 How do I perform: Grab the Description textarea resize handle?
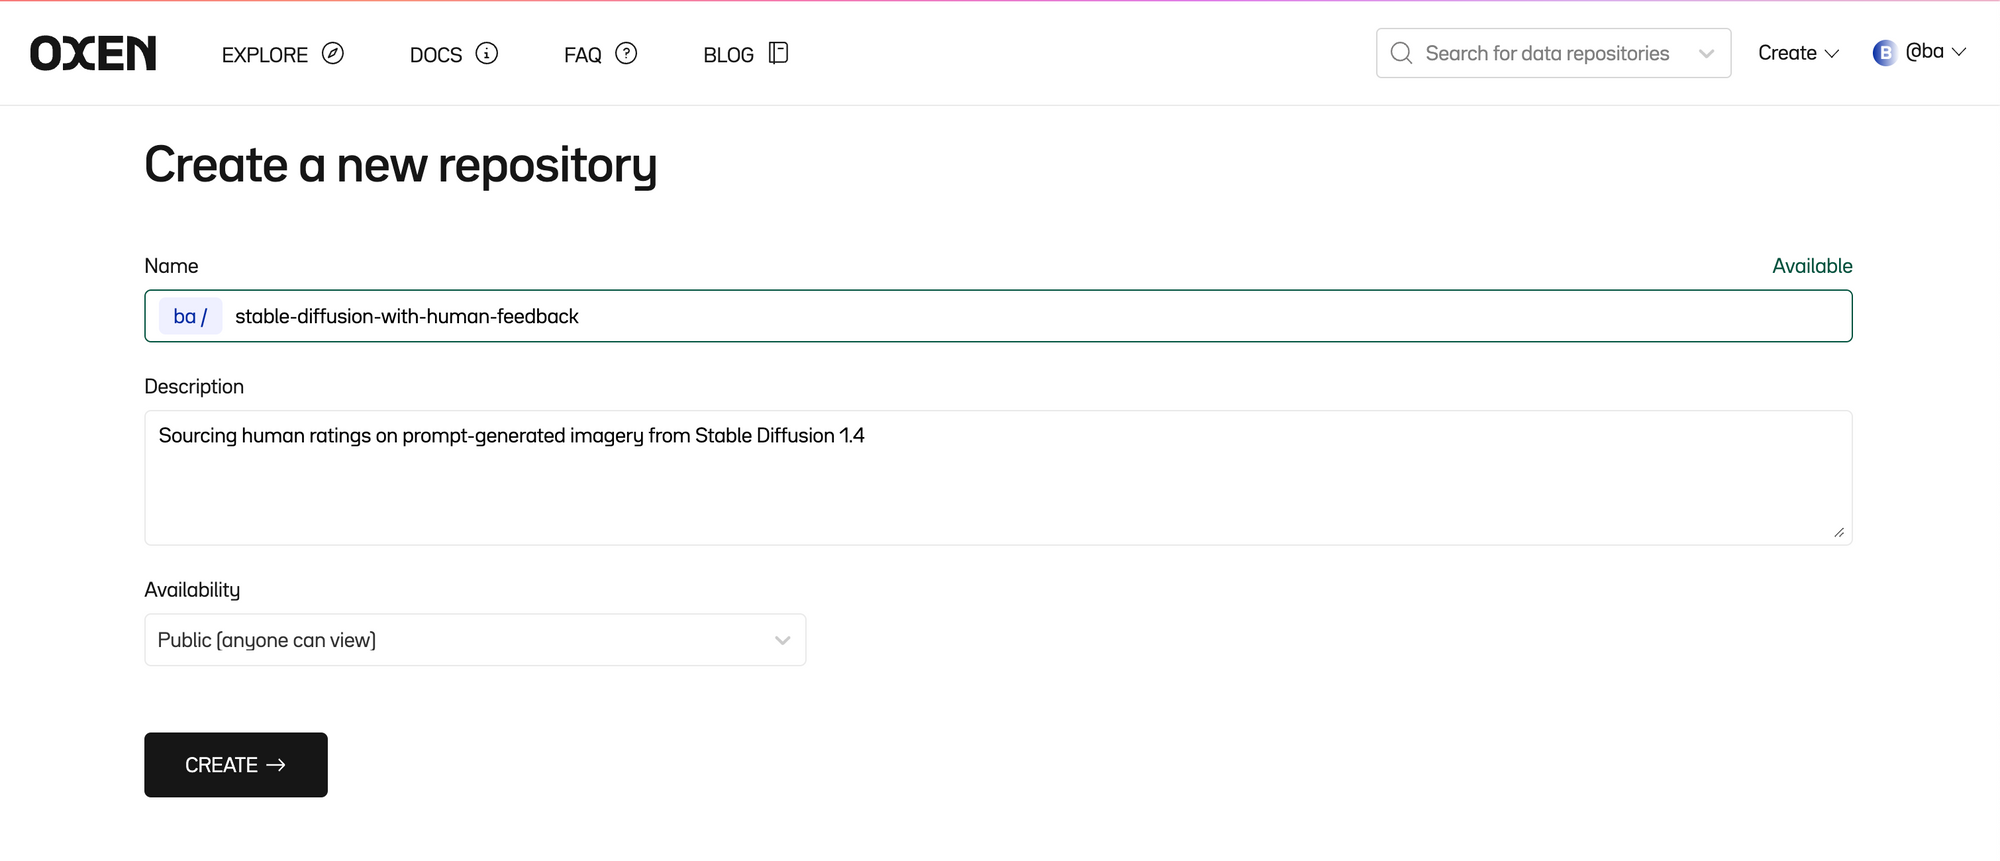[1839, 532]
